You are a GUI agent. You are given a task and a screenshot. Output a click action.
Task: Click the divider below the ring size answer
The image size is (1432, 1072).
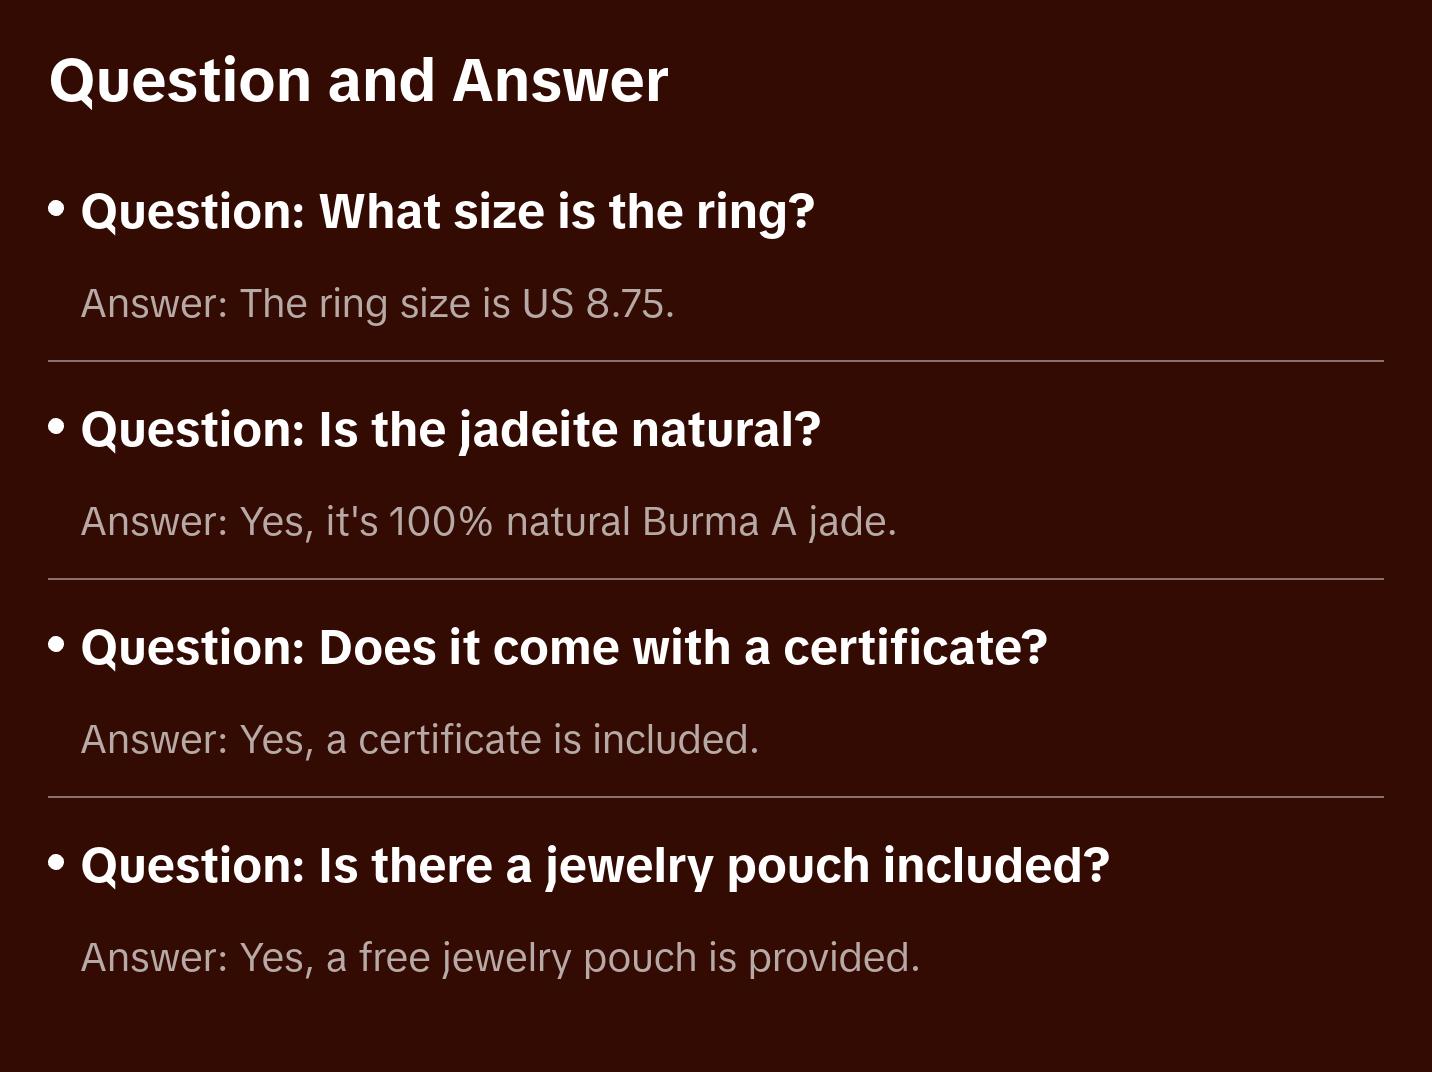pyautogui.click(x=716, y=361)
